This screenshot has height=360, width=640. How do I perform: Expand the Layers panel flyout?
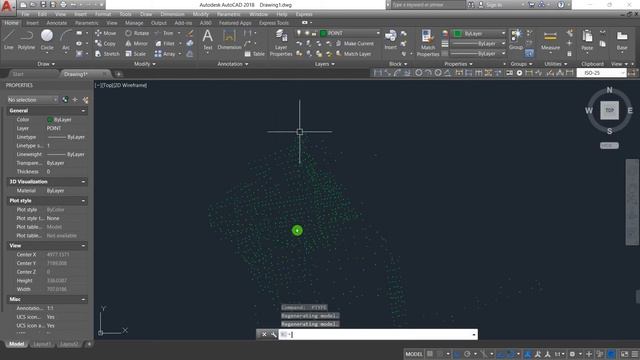tap(325, 64)
